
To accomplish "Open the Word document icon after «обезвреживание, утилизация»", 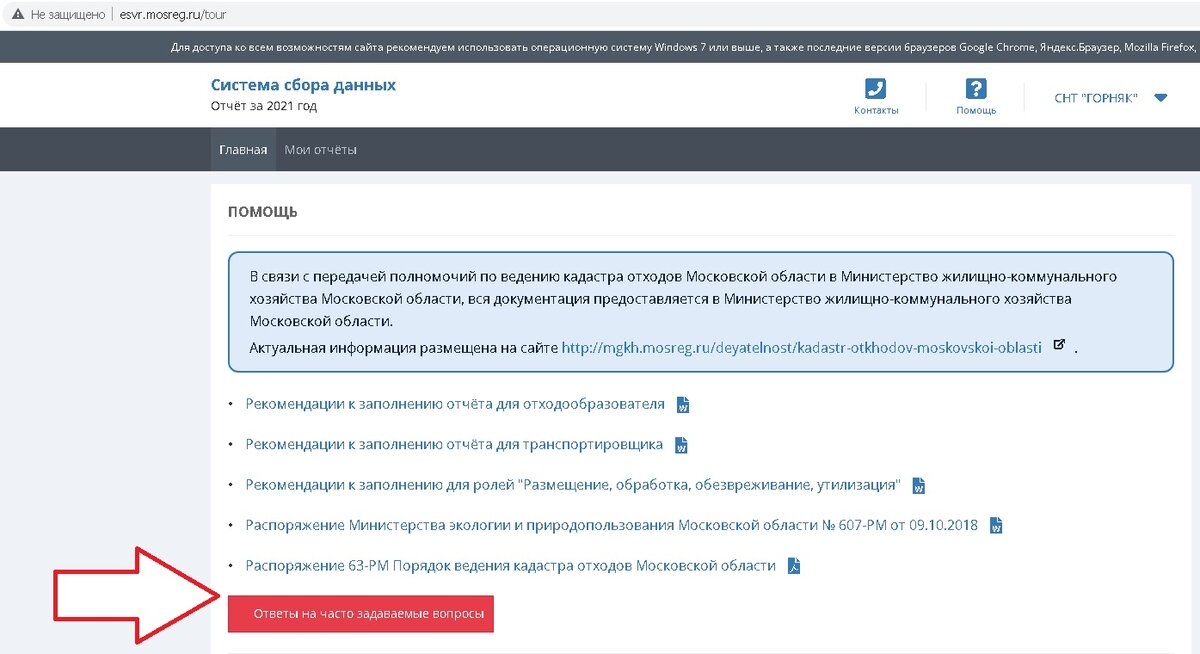I will point(919,486).
